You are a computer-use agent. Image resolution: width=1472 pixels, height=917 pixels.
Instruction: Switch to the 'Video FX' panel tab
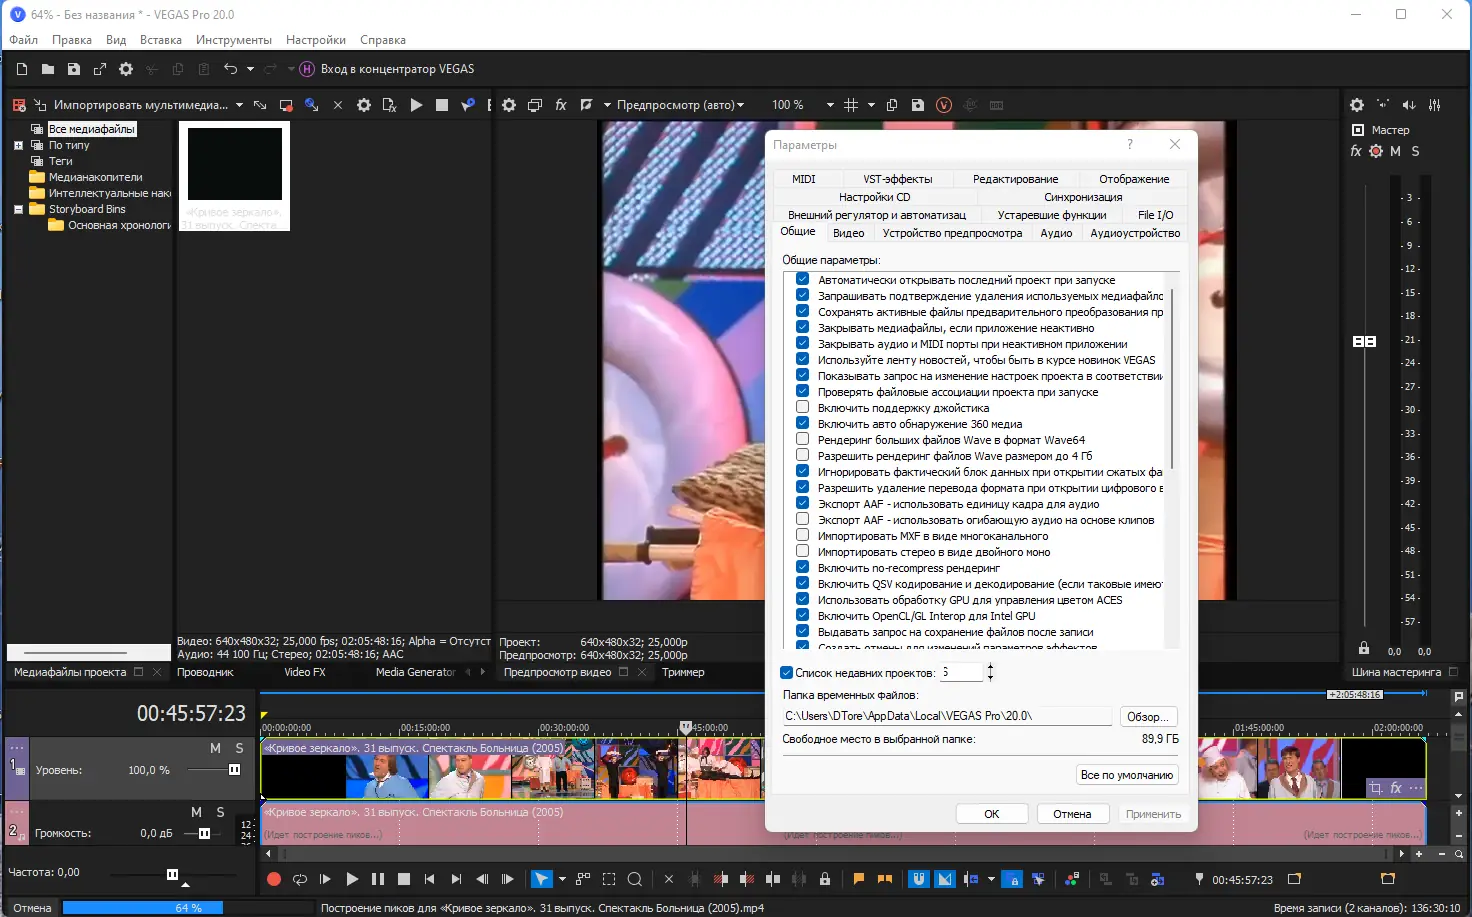pyautogui.click(x=305, y=672)
